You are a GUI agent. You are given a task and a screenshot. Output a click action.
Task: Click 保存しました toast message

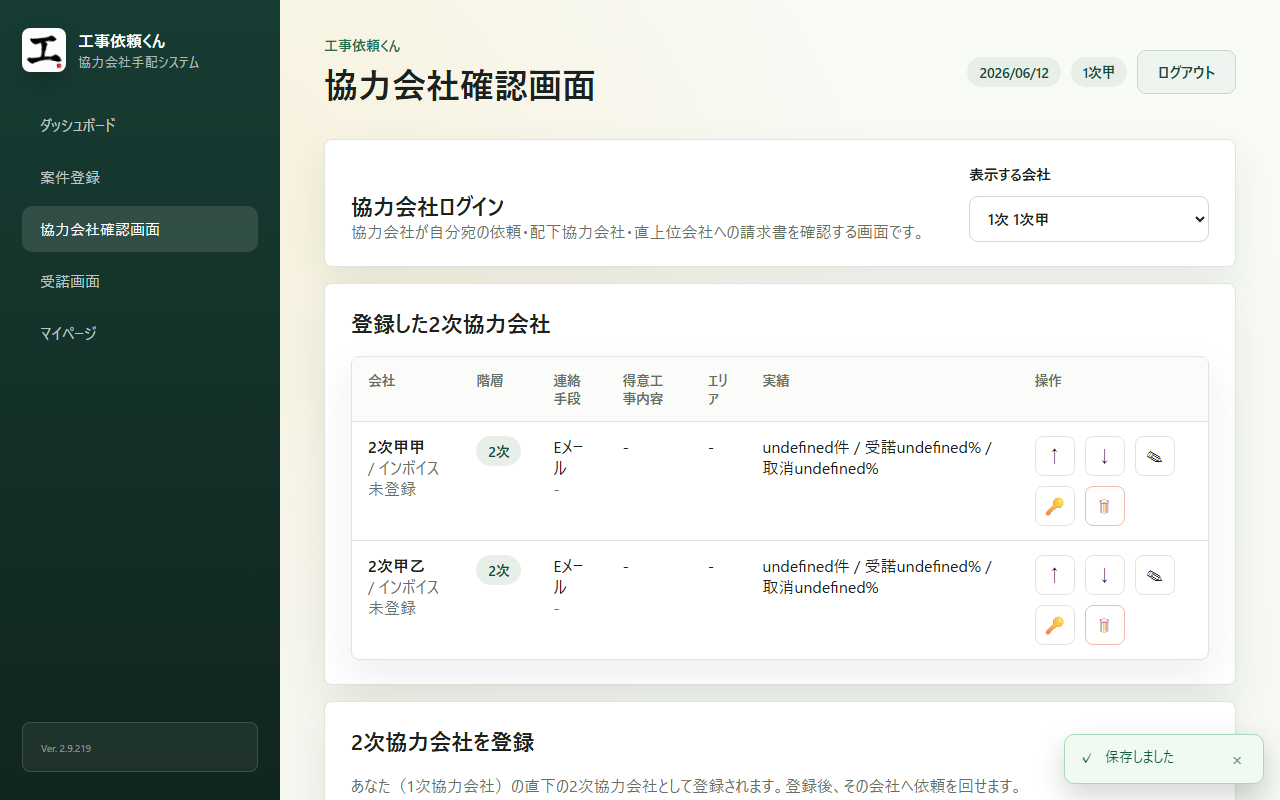click(x=1140, y=757)
